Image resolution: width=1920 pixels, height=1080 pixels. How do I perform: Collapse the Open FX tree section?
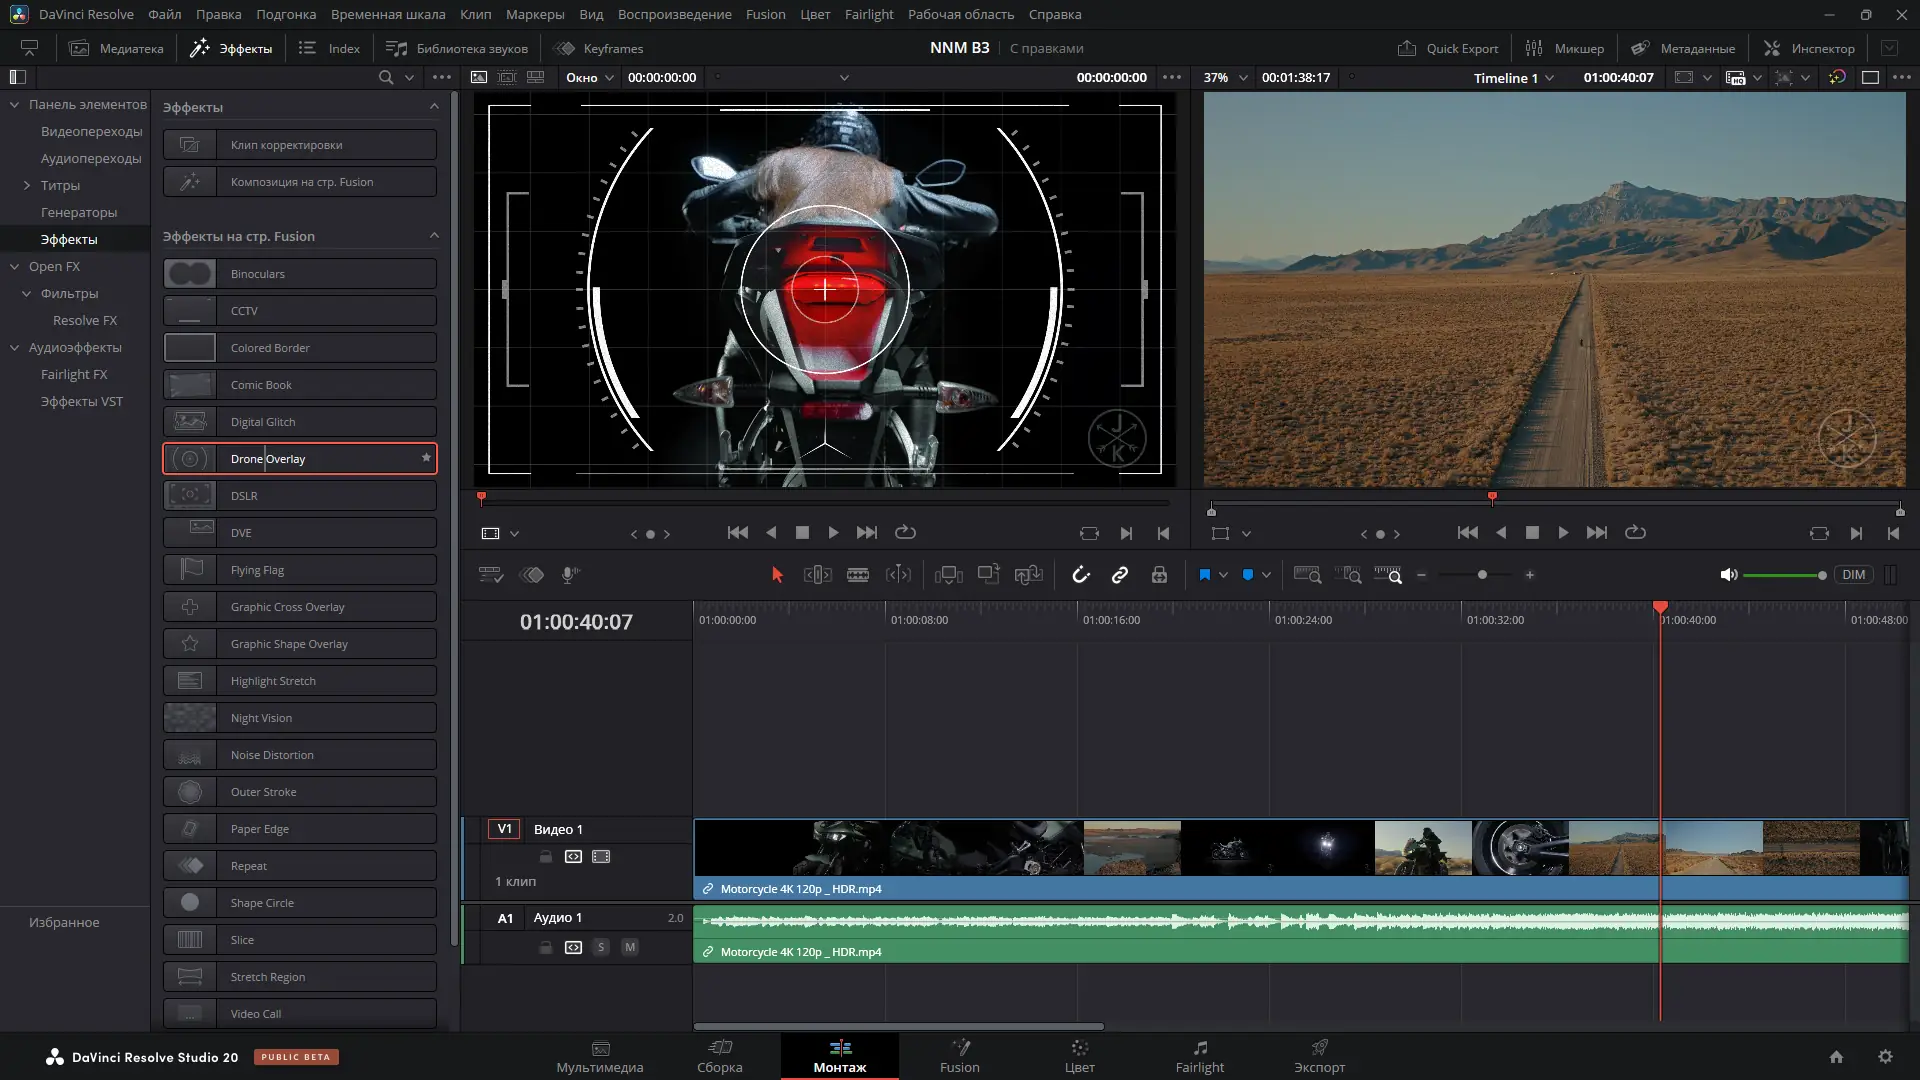coord(15,267)
